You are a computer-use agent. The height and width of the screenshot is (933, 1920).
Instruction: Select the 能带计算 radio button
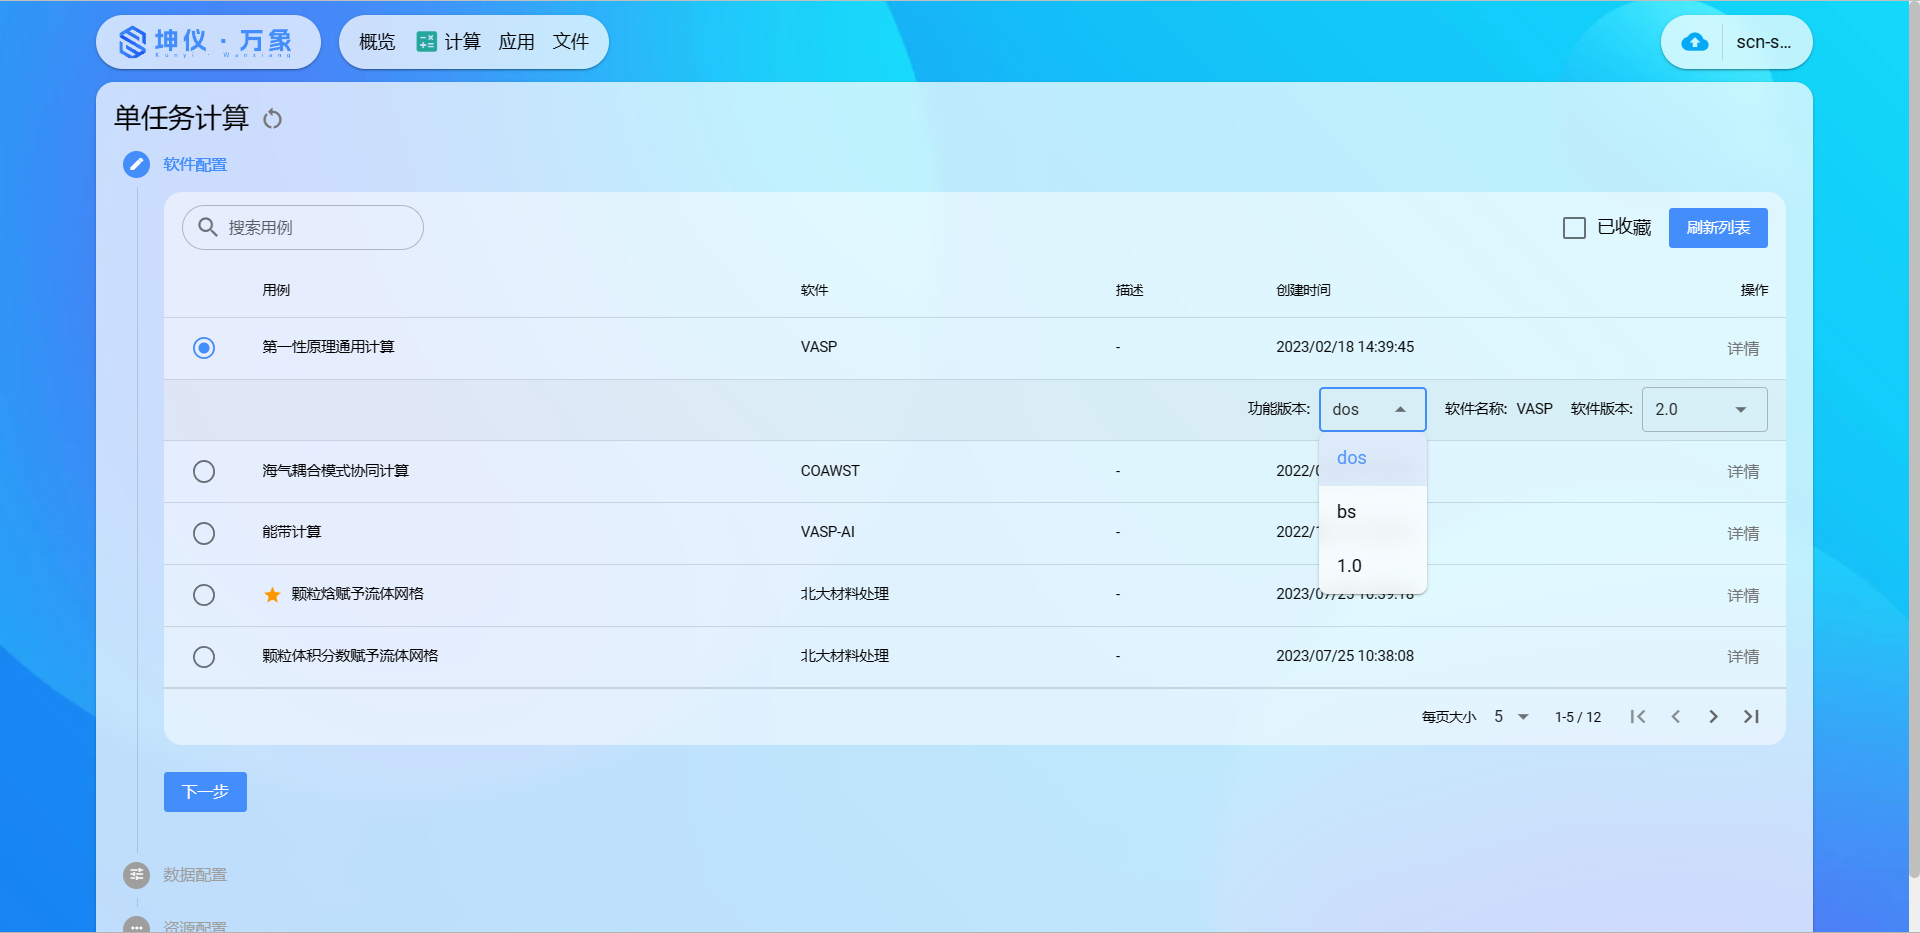(204, 533)
